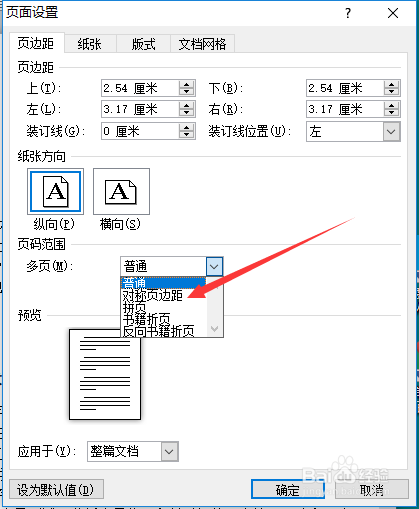Click the multi-page list scroll down arrow
419x509 pixels.
click(x=215, y=329)
